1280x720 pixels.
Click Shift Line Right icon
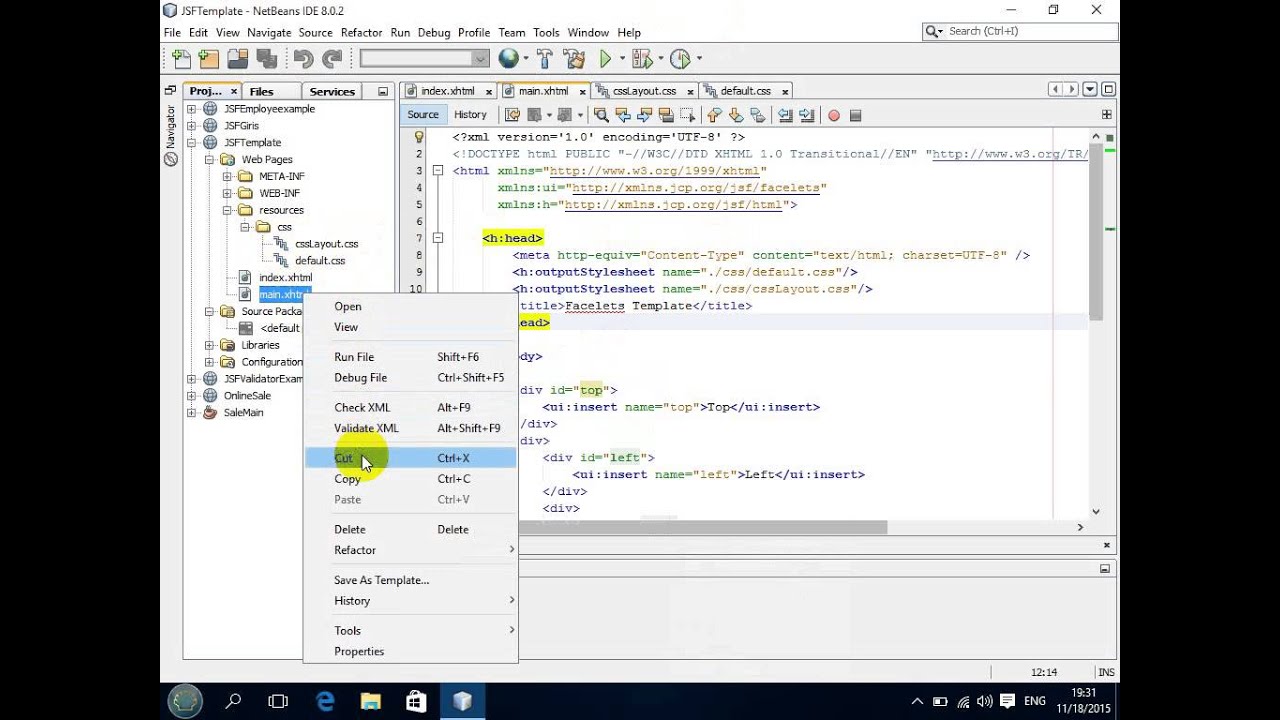click(x=806, y=115)
